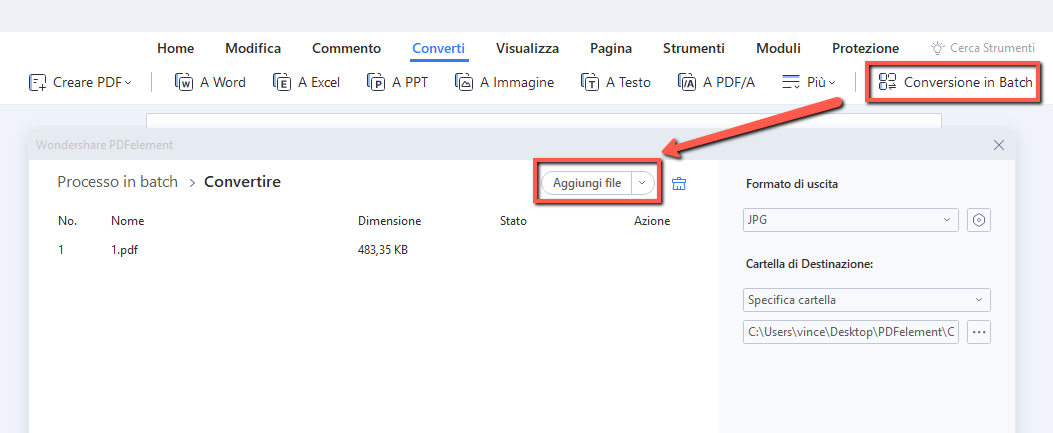The image size is (1053, 433).
Task: Click the Azione column header
Action: tap(652, 221)
